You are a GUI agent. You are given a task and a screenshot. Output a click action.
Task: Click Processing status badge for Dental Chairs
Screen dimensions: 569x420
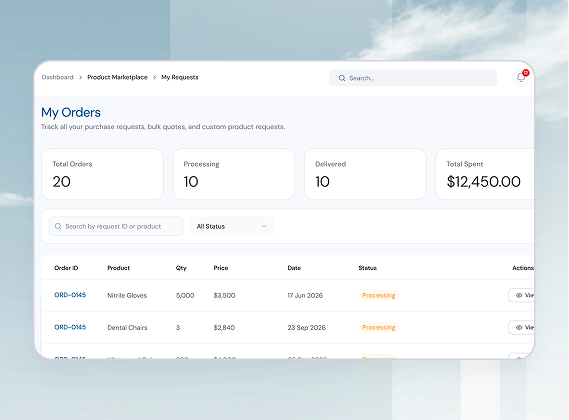pyautogui.click(x=378, y=327)
